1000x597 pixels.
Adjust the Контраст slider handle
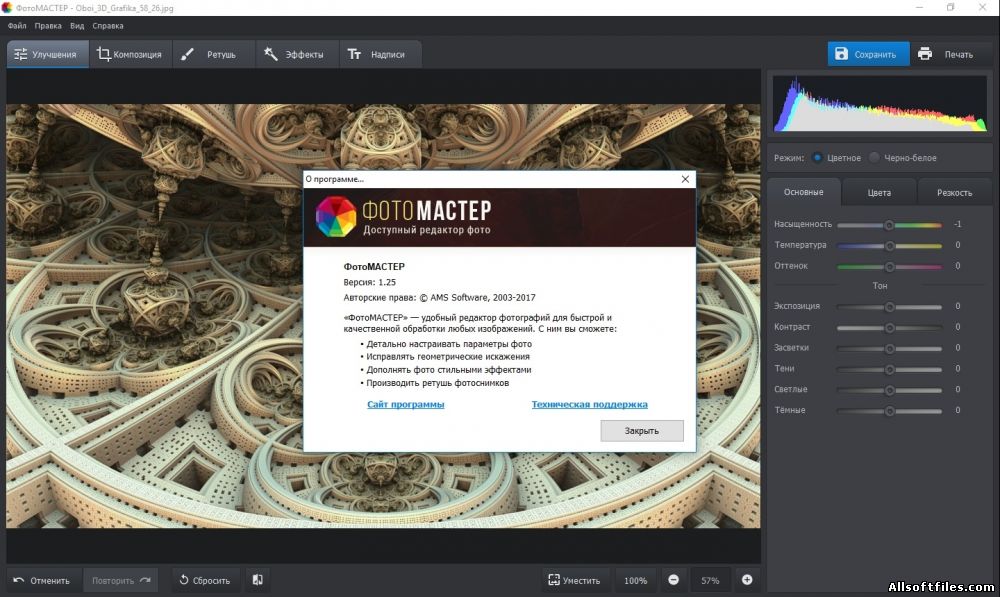pyautogui.click(x=890, y=328)
